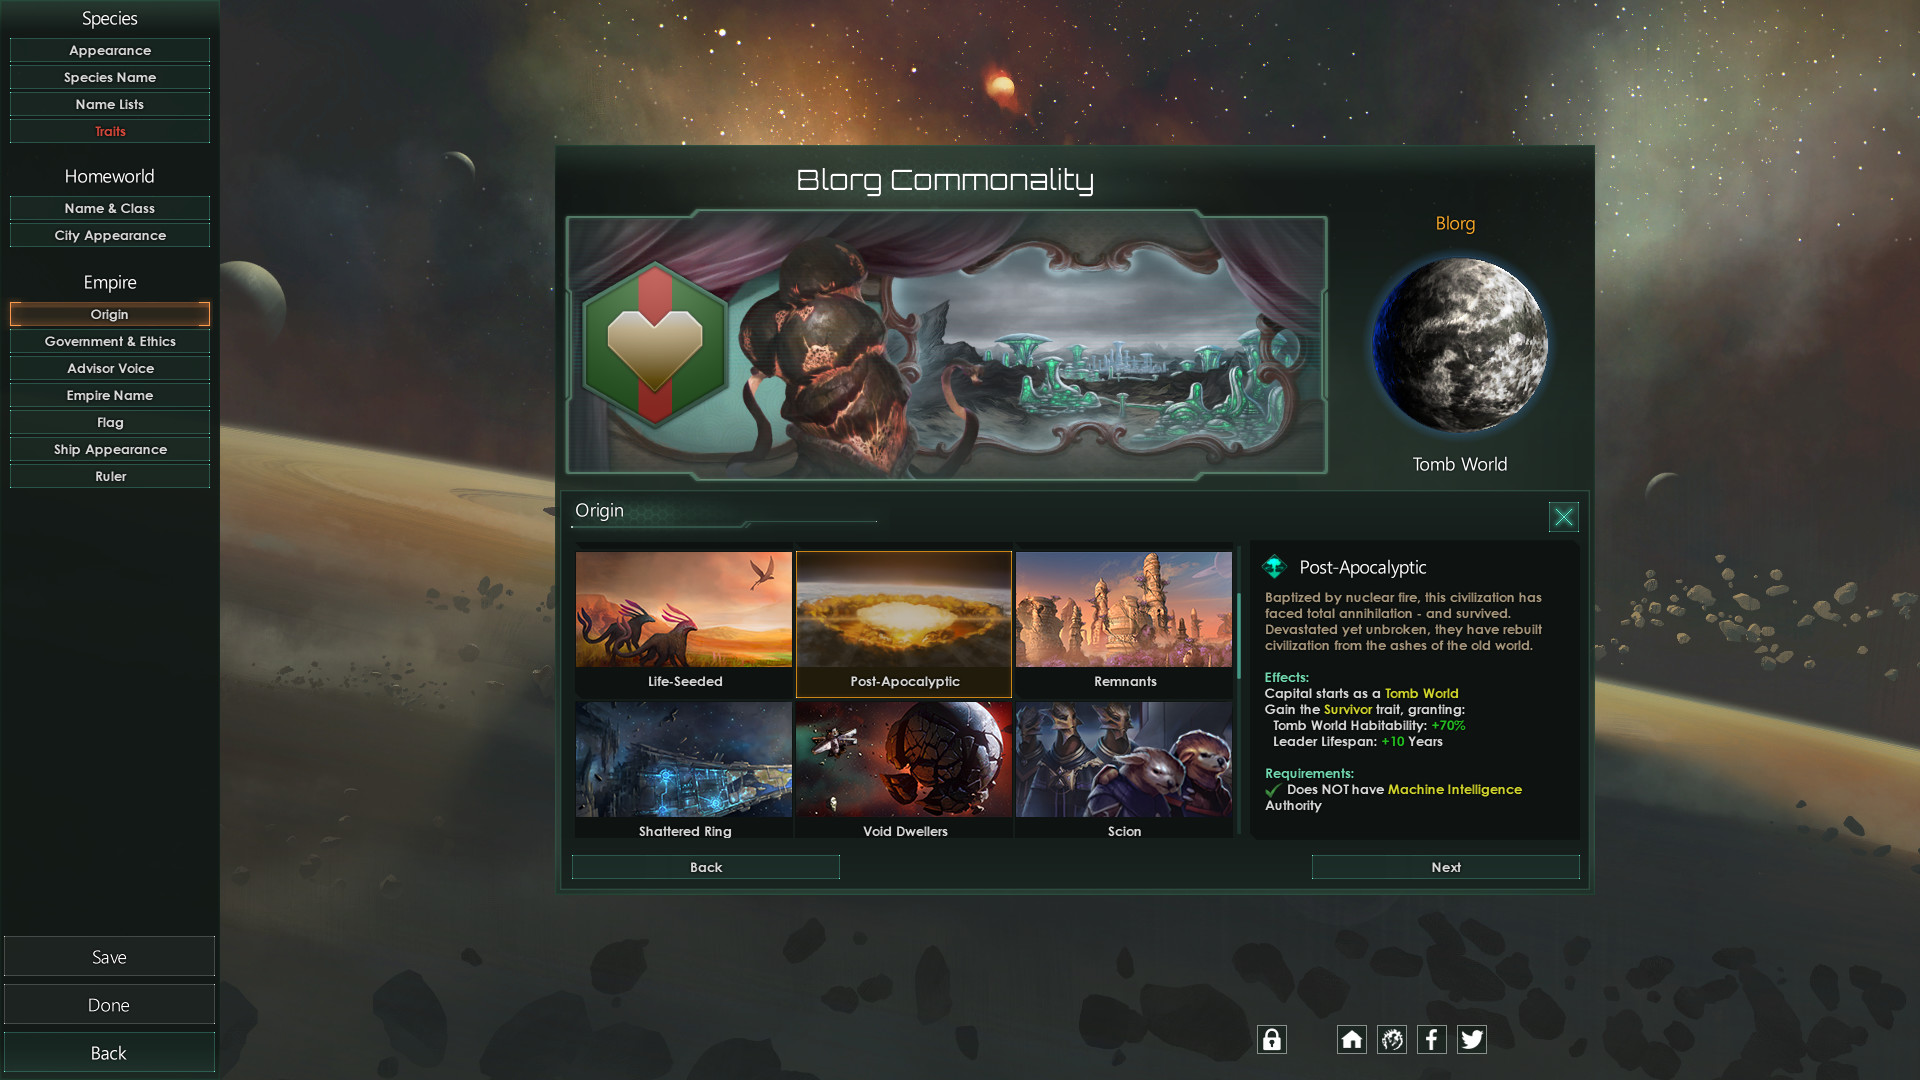Toggle the lock icon on screen
The image size is (1920, 1080).
(x=1270, y=1039)
